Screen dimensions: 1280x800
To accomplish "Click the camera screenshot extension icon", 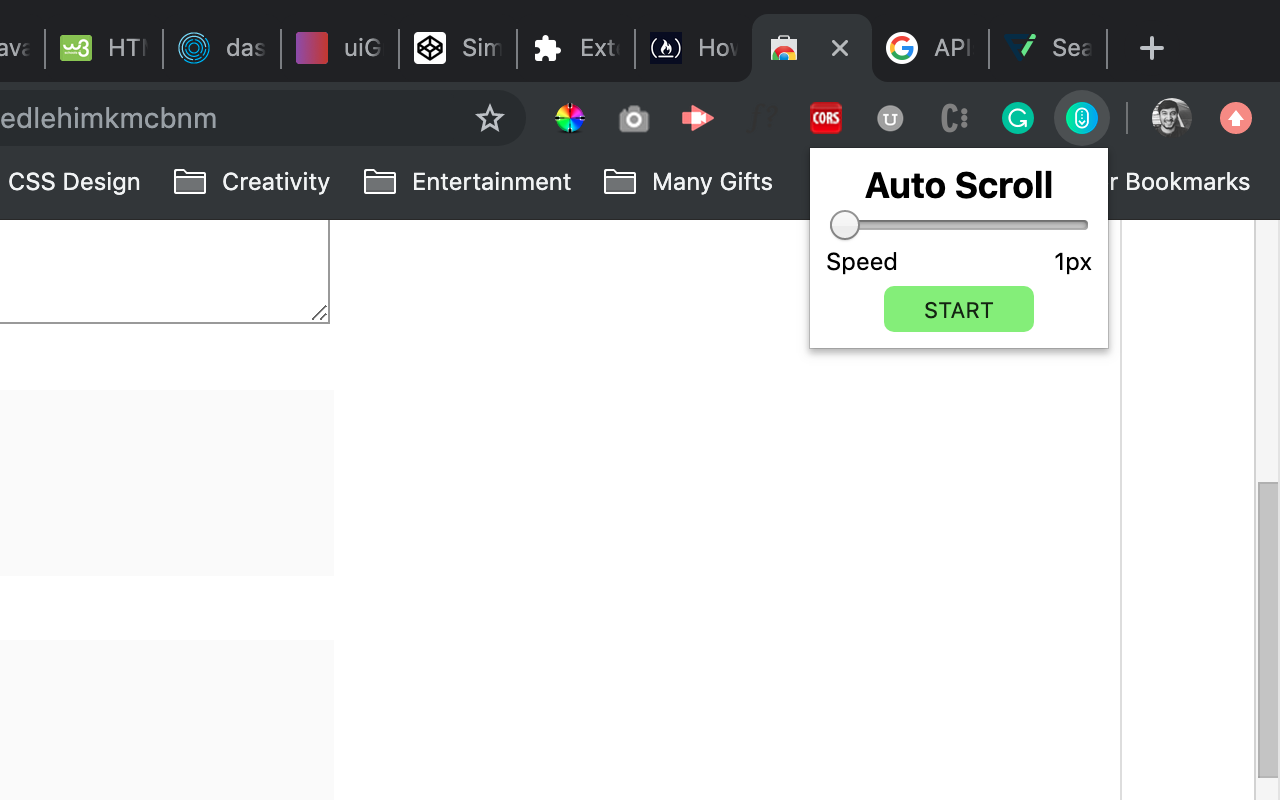I will (634, 119).
